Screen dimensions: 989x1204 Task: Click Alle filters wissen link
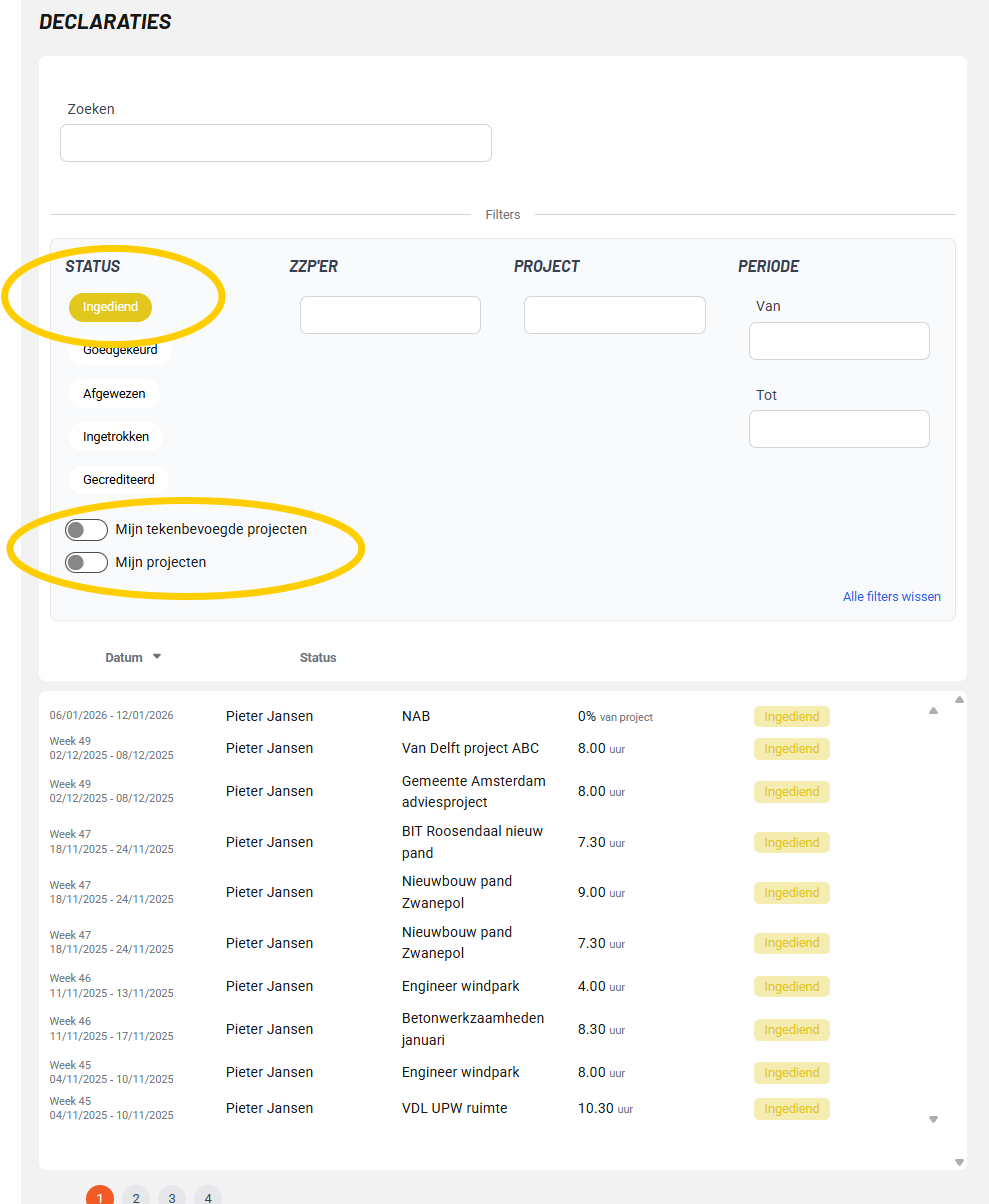pos(891,597)
